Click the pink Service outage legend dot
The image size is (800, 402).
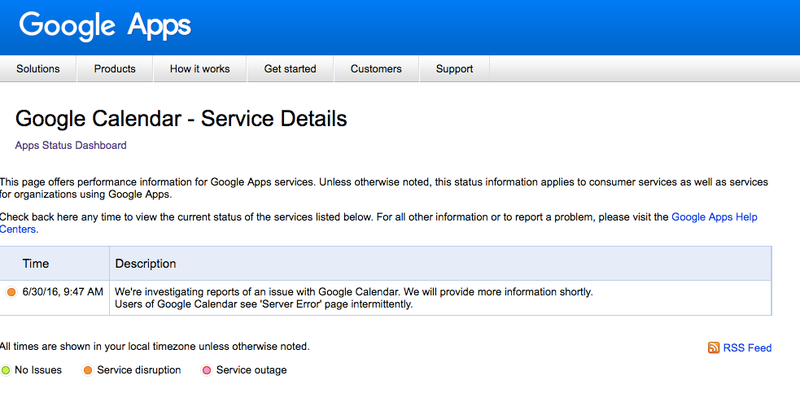(207, 370)
